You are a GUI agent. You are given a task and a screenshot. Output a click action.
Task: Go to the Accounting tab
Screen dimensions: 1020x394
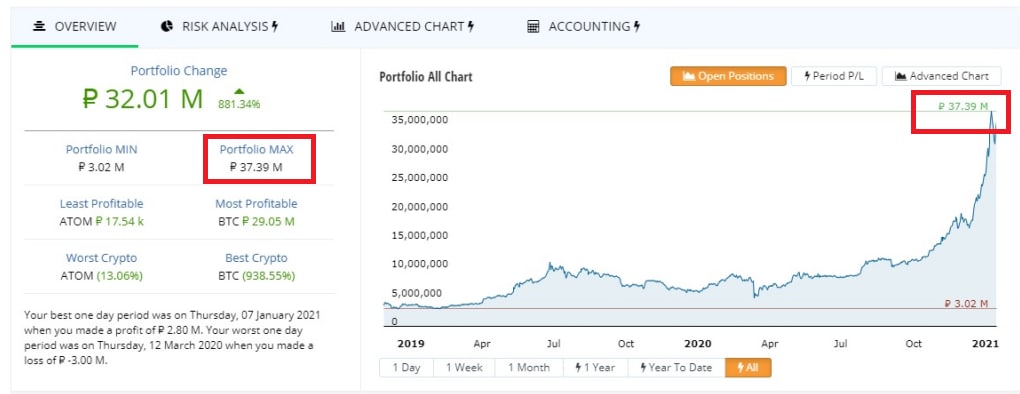pyautogui.click(x=584, y=27)
